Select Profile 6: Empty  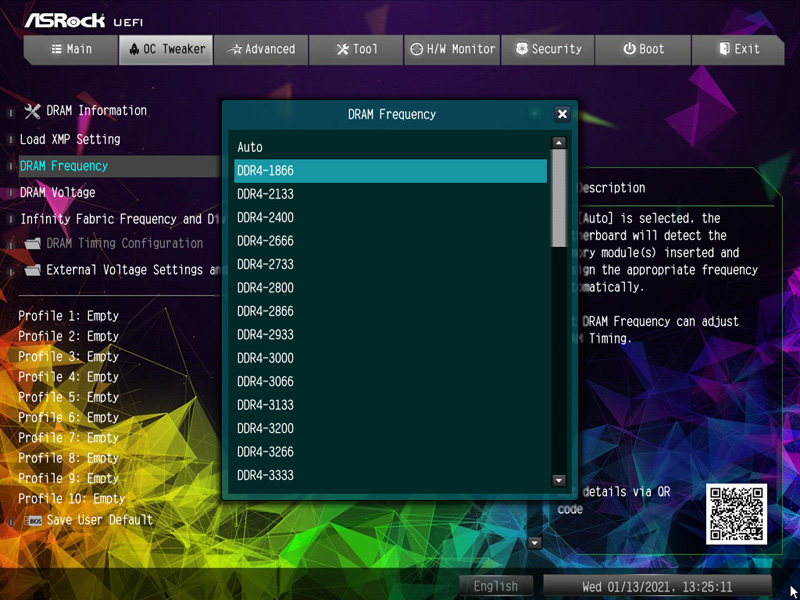68,418
